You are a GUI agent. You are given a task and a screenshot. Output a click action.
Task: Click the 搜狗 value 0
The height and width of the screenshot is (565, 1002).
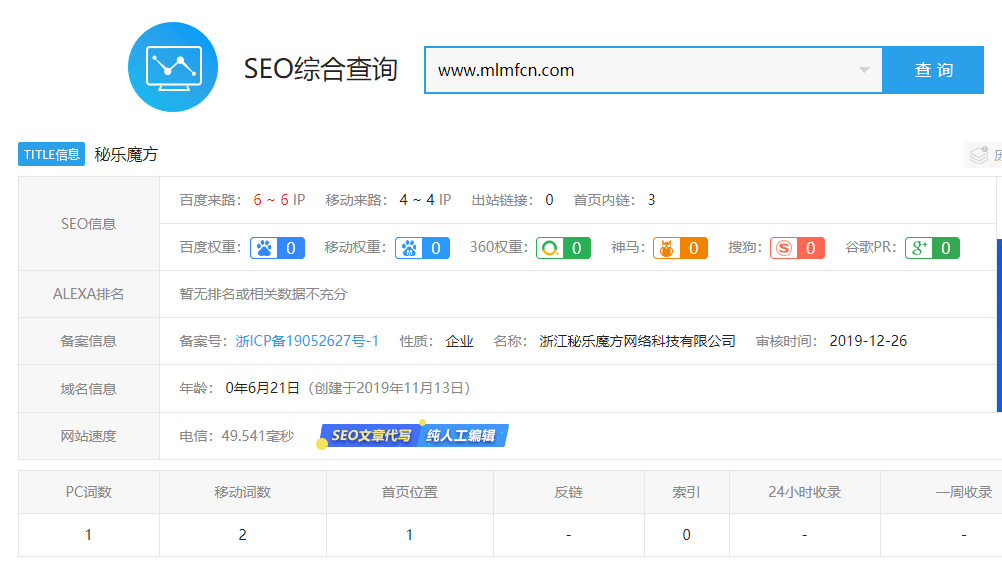click(810, 248)
